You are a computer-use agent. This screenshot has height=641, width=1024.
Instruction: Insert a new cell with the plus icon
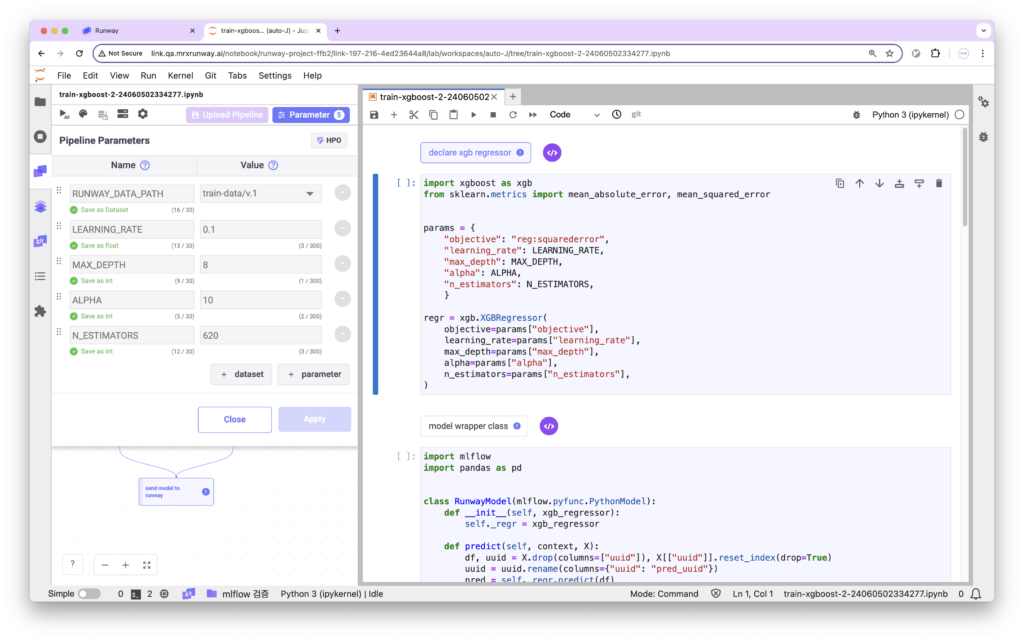394,115
